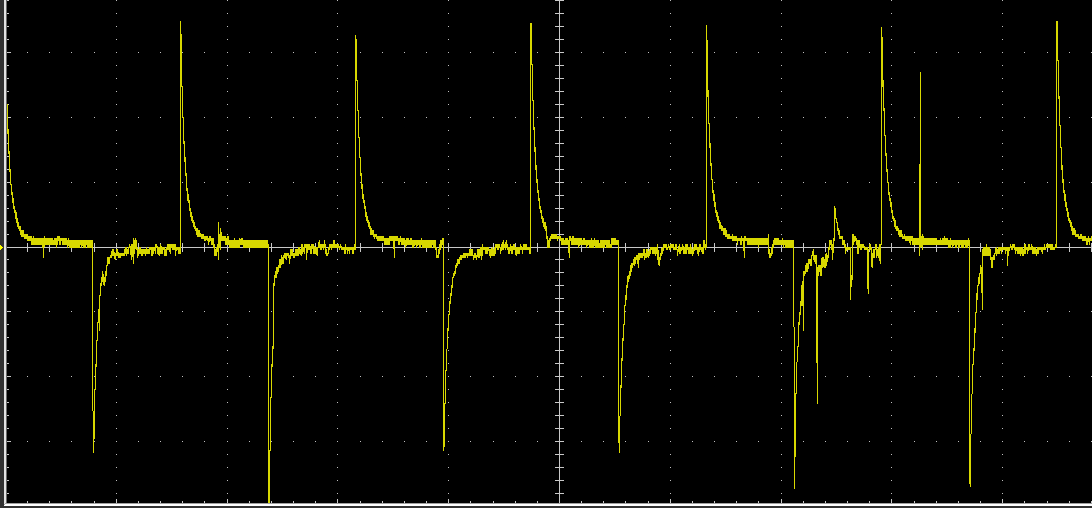
Task: Click the small glitch after first positive decay
Action: (x=219, y=240)
